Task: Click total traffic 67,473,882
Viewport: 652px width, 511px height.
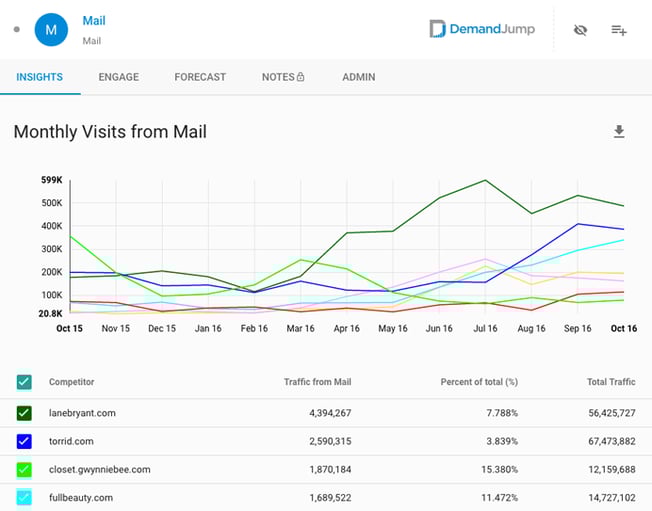Action: click(612, 441)
